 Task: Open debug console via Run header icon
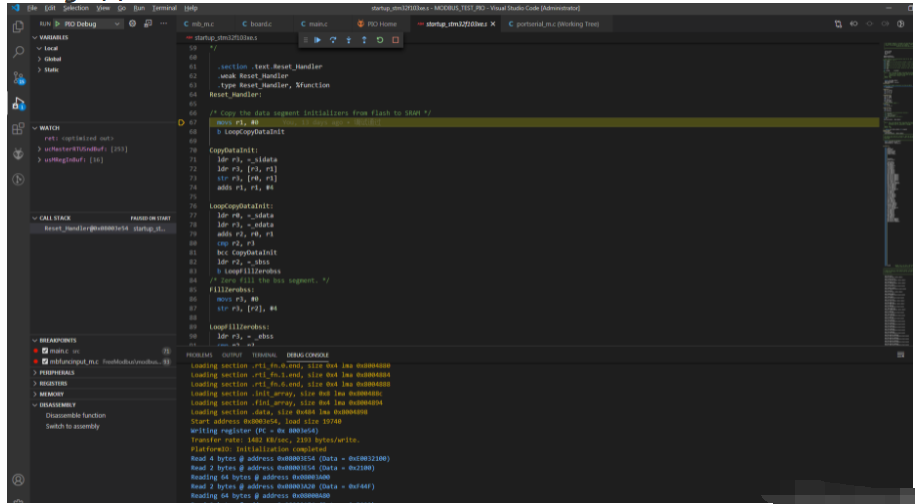pos(148,24)
